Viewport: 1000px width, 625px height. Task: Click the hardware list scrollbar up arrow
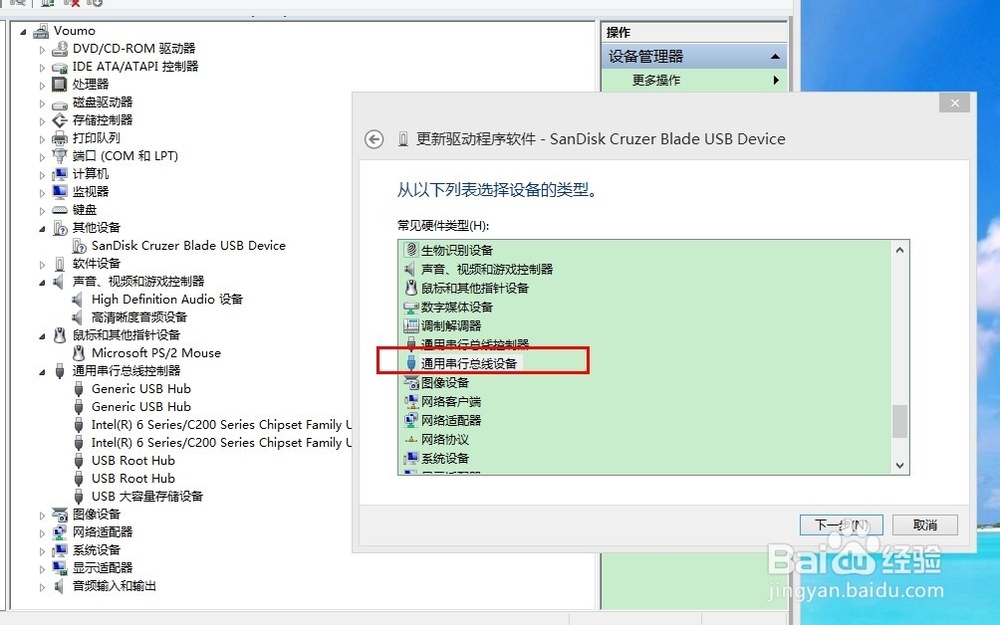[x=900, y=250]
